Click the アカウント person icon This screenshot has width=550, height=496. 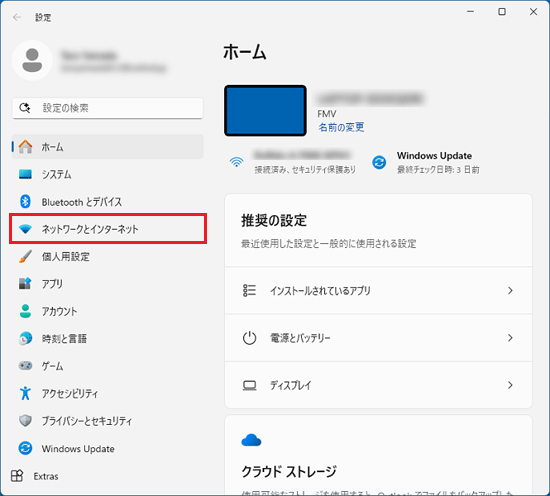point(25,311)
